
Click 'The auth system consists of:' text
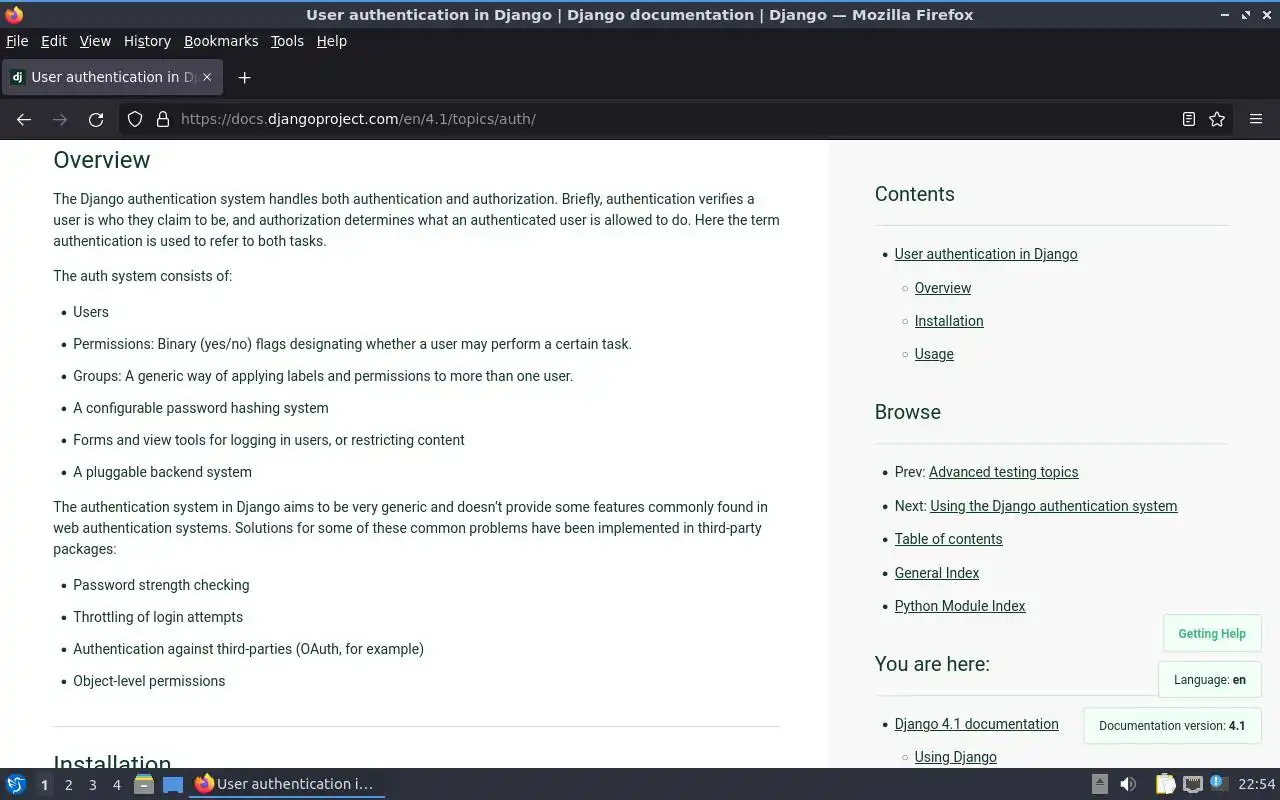[142, 276]
